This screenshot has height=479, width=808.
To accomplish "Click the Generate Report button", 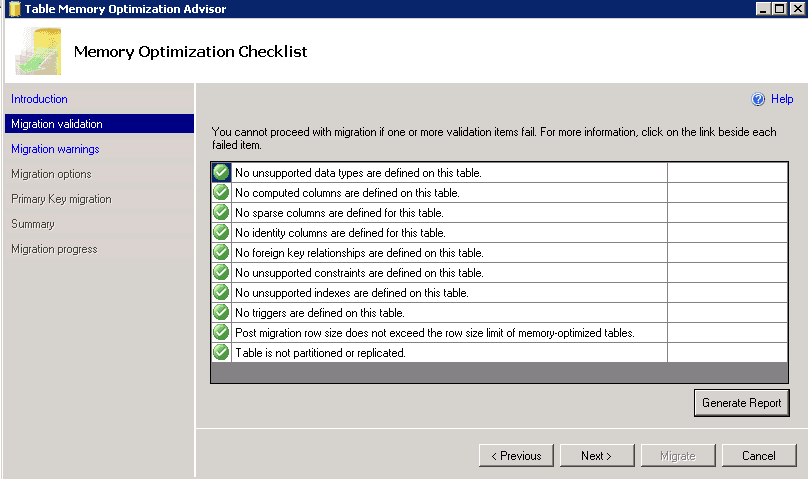I will (x=742, y=403).
